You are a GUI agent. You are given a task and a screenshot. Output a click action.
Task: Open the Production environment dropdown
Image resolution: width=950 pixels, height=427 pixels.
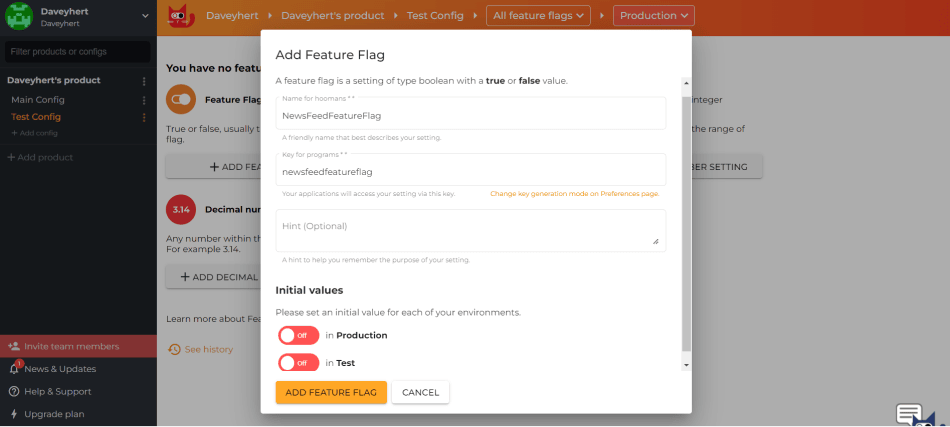pos(654,16)
